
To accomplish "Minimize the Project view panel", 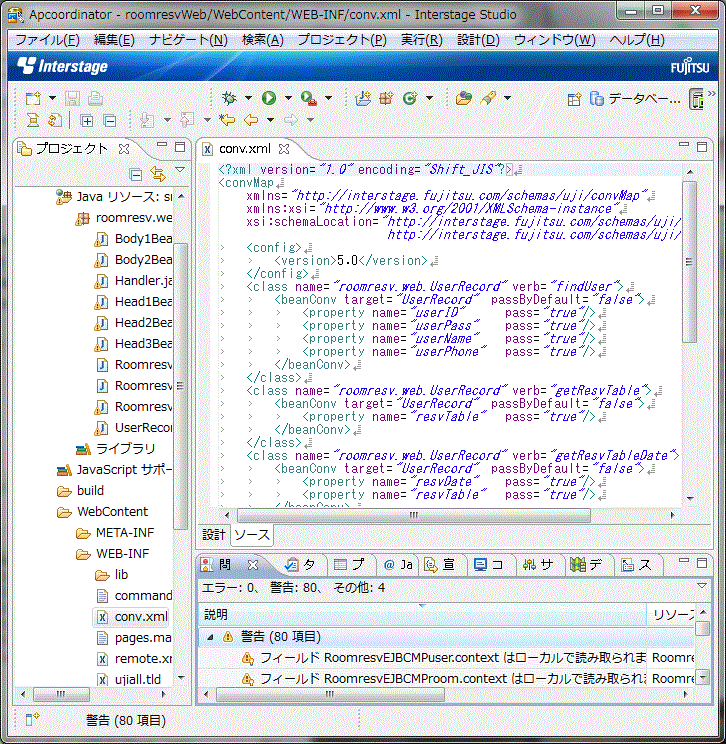I will [x=162, y=145].
